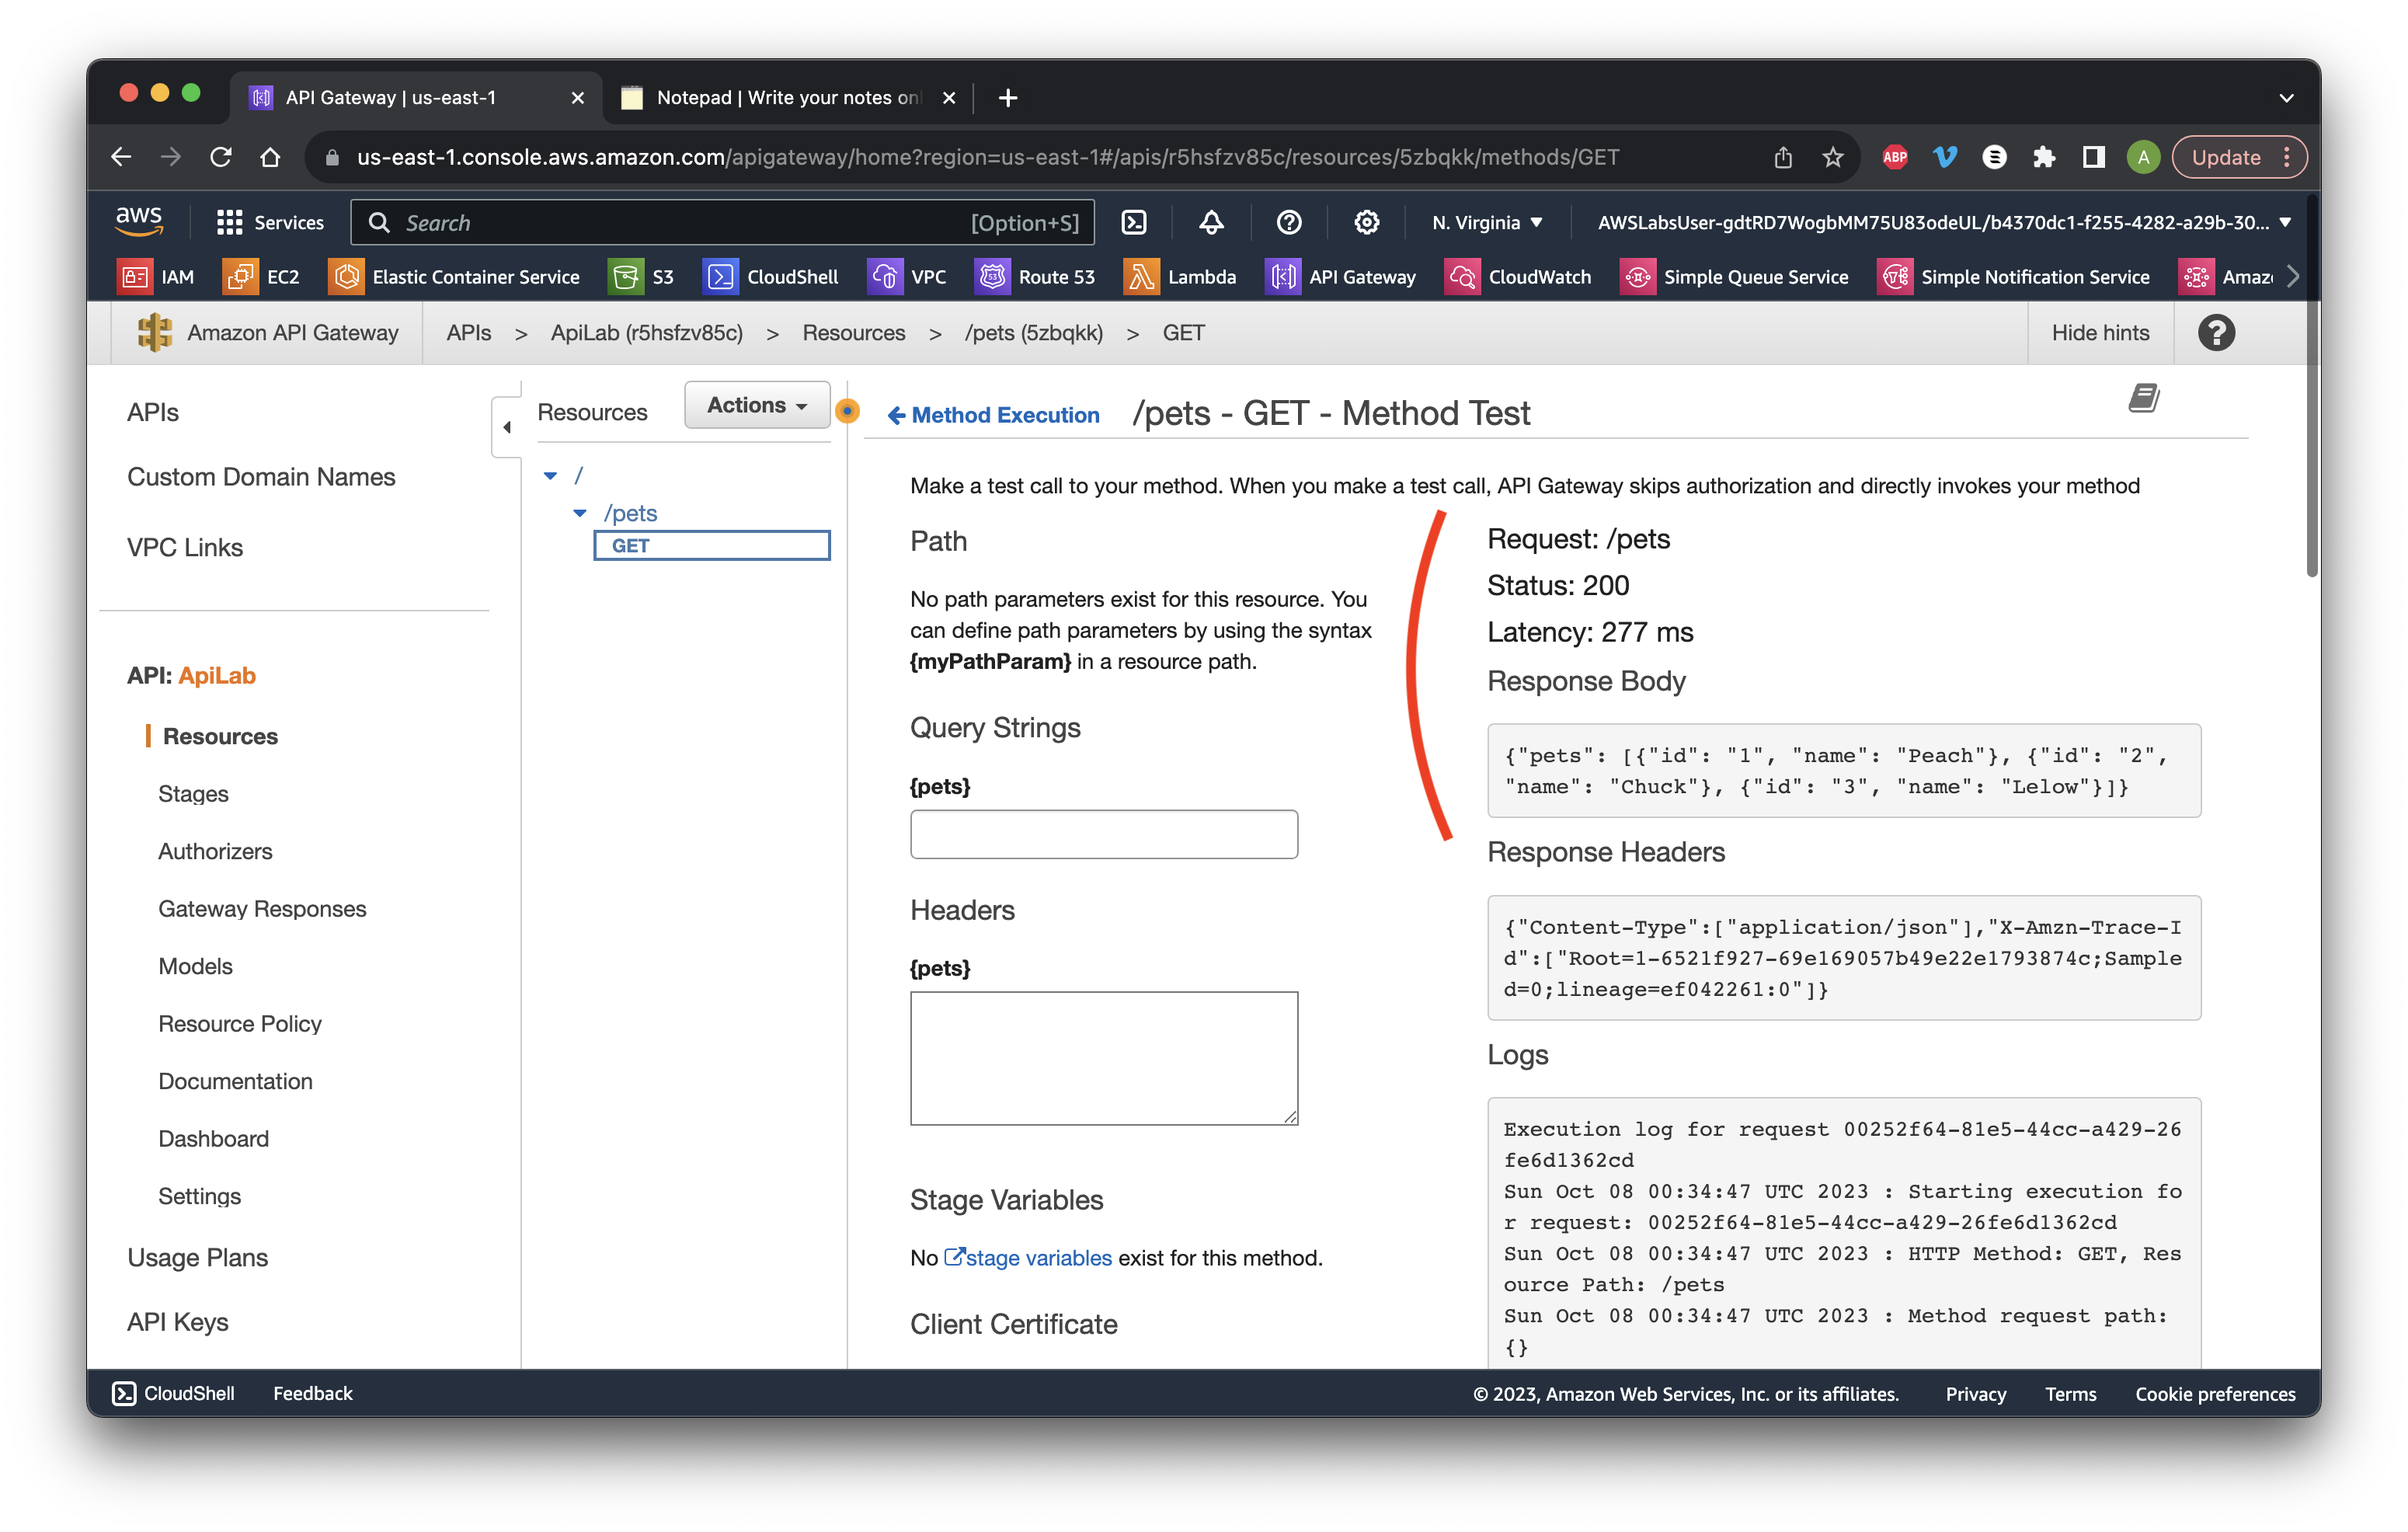The height and width of the screenshot is (1532, 2408).
Task: Open CloudShell from the footer bar
Action: pos(174,1392)
